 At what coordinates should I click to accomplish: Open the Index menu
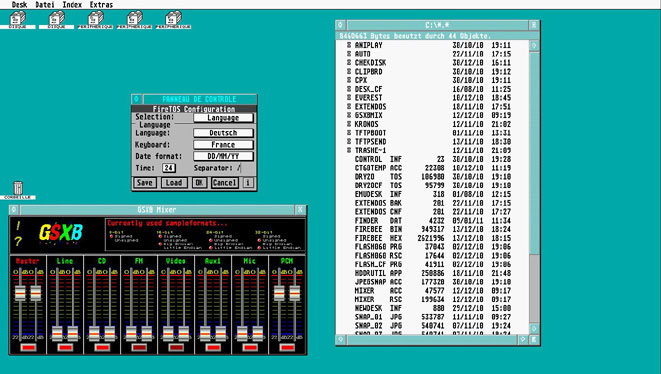pyautogui.click(x=72, y=5)
